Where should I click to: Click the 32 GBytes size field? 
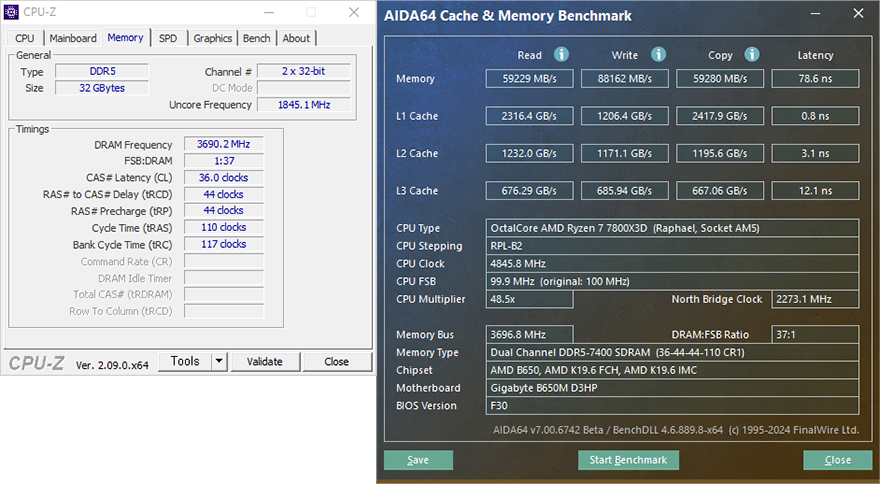[x=102, y=88]
